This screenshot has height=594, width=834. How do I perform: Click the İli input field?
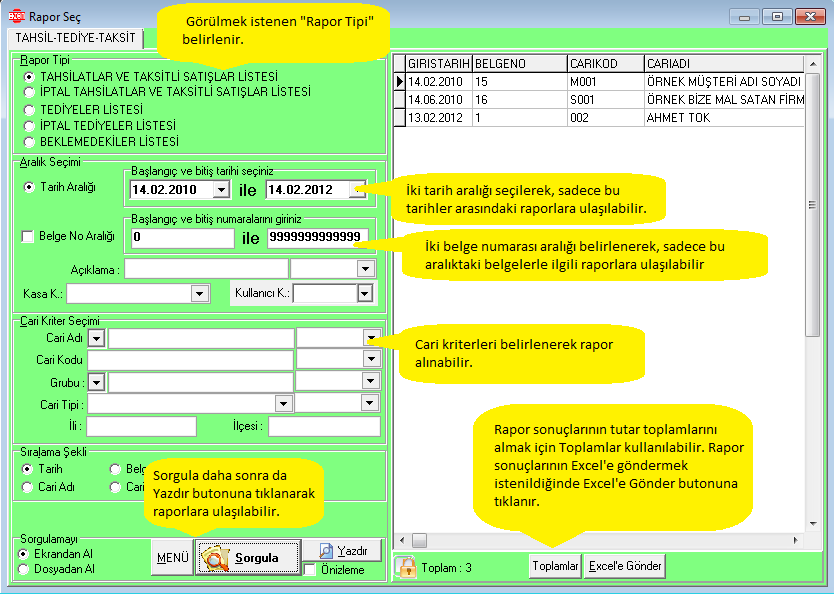141,426
